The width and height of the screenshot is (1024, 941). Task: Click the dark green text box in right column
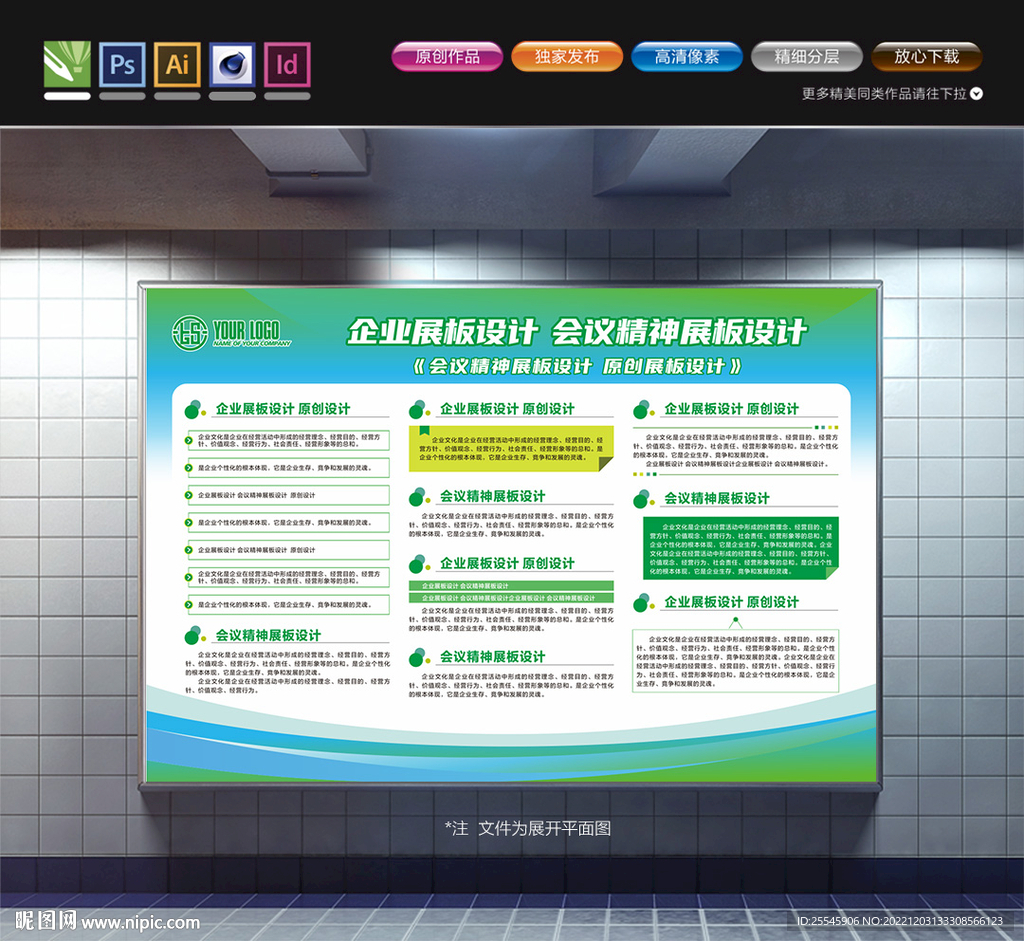[x=741, y=548]
